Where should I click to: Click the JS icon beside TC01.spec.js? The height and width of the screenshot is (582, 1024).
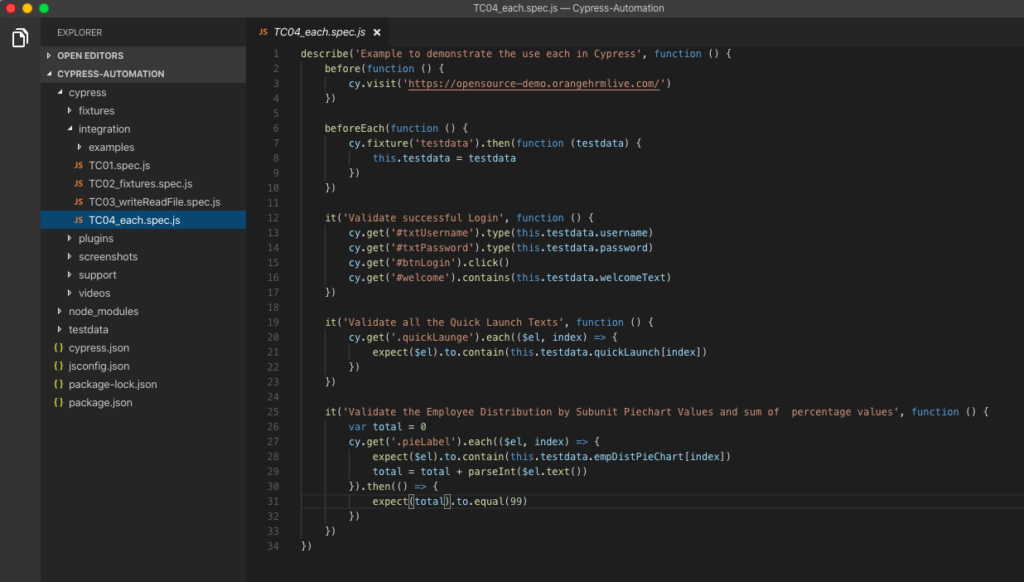[79, 166]
